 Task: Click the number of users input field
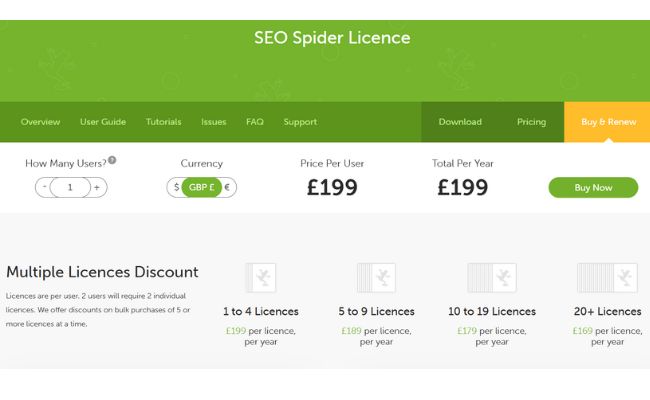[x=70, y=187]
